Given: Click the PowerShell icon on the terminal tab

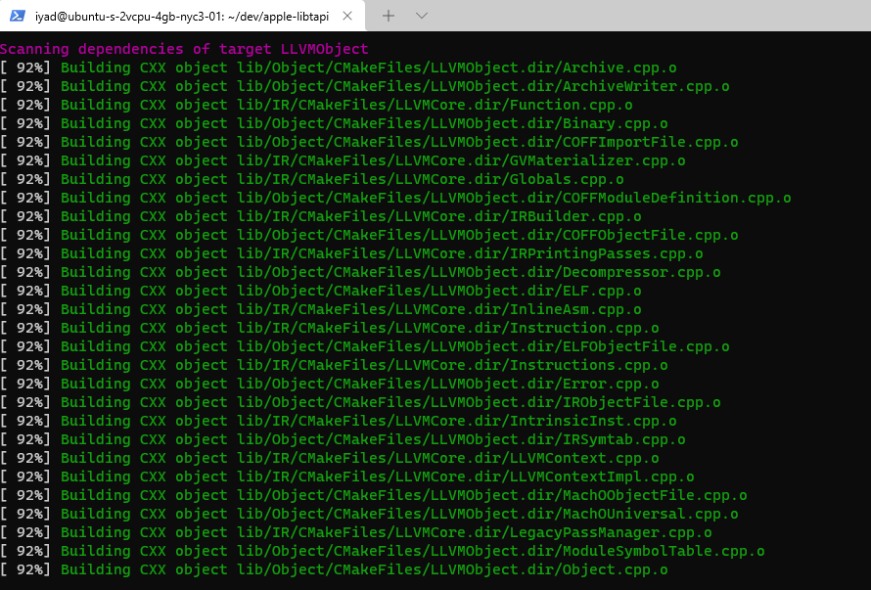Looking at the screenshot, I should point(17,16).
